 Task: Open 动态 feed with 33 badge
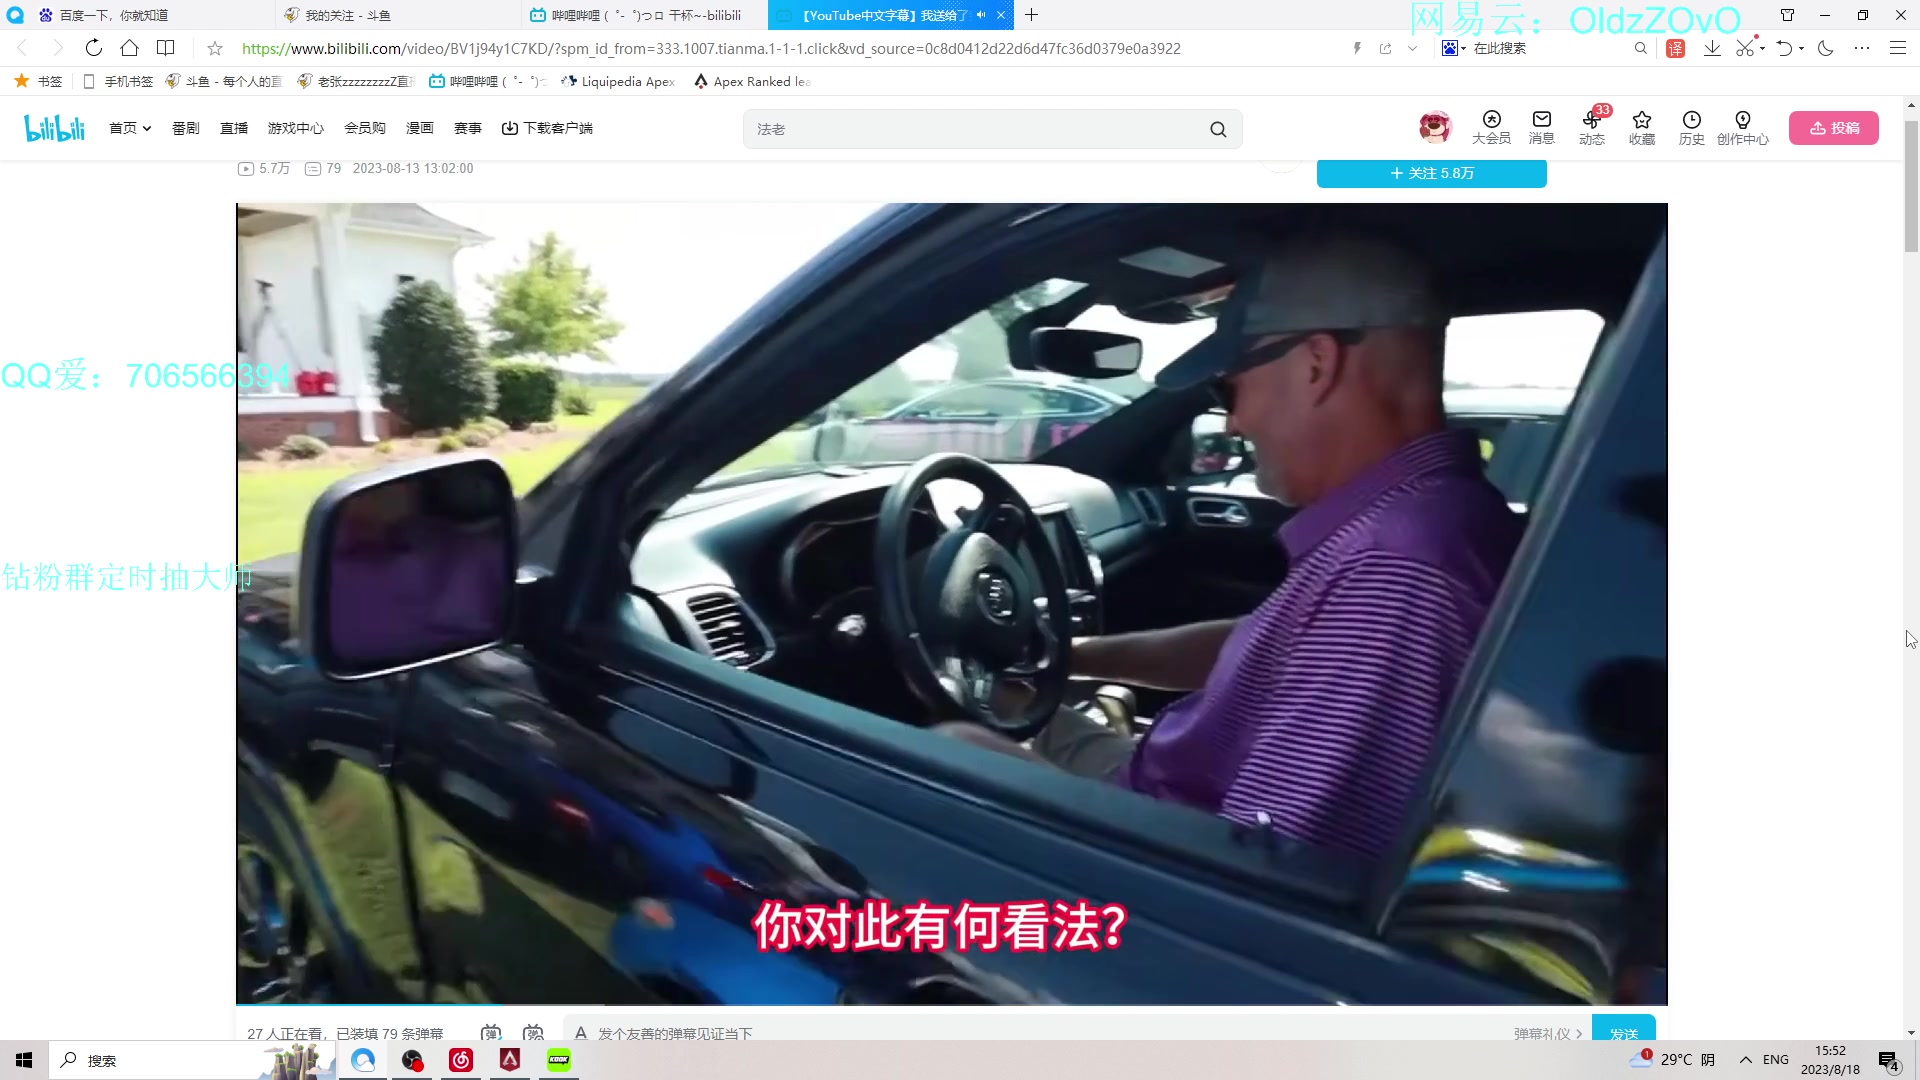(1592, 128)
